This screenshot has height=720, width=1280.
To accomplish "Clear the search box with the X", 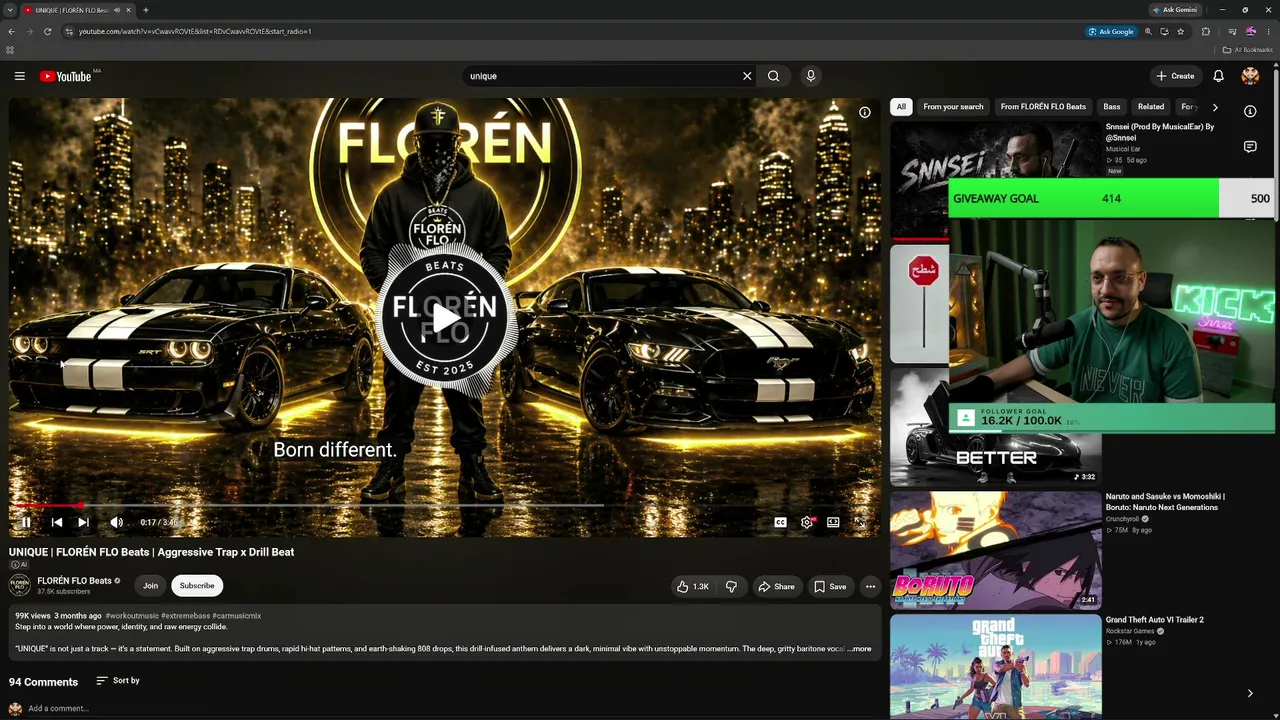I will coord(747,76).
